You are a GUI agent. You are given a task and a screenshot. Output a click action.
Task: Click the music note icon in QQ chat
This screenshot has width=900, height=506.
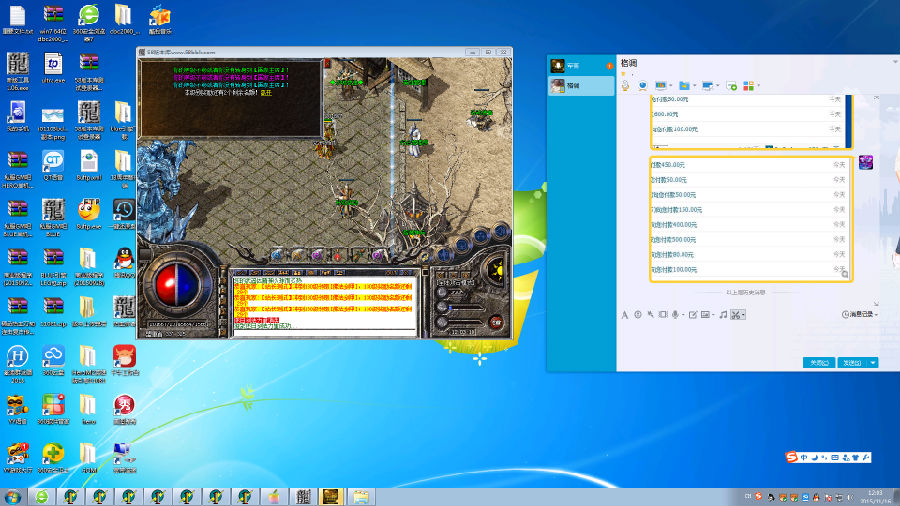(x=723, y=314)
